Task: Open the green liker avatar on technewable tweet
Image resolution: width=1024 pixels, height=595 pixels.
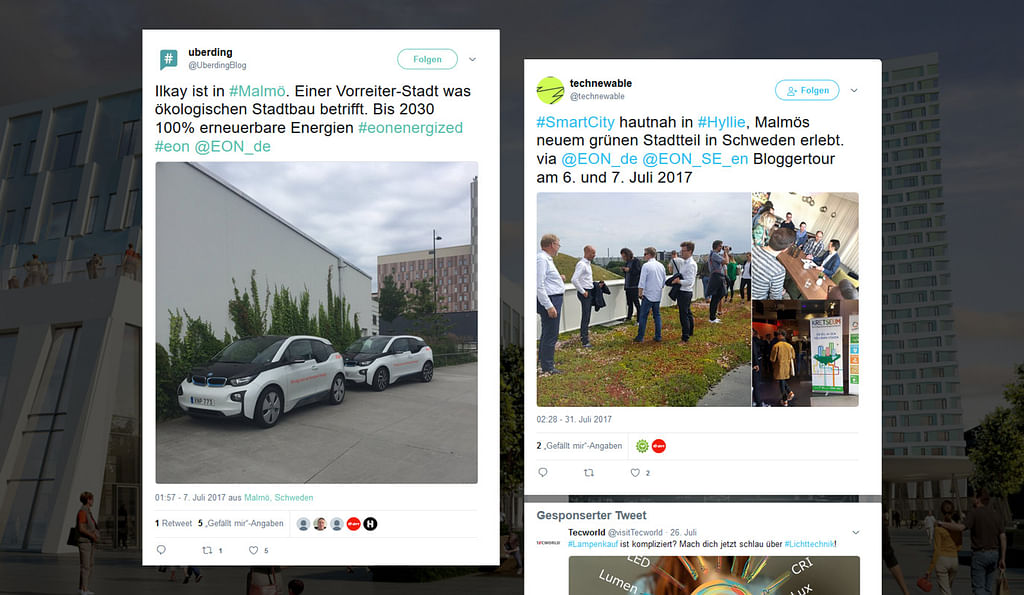Action: point(642,446)
